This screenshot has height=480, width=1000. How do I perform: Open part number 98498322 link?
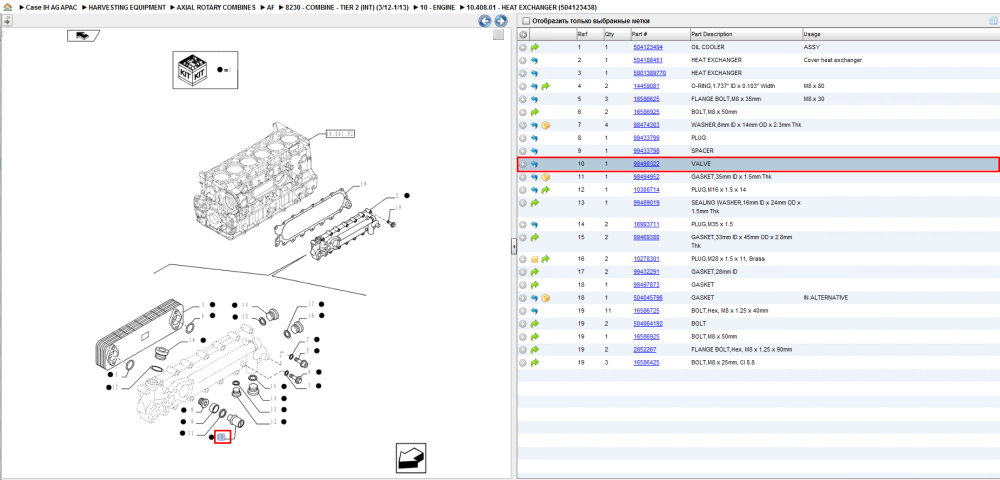point(646,164)
